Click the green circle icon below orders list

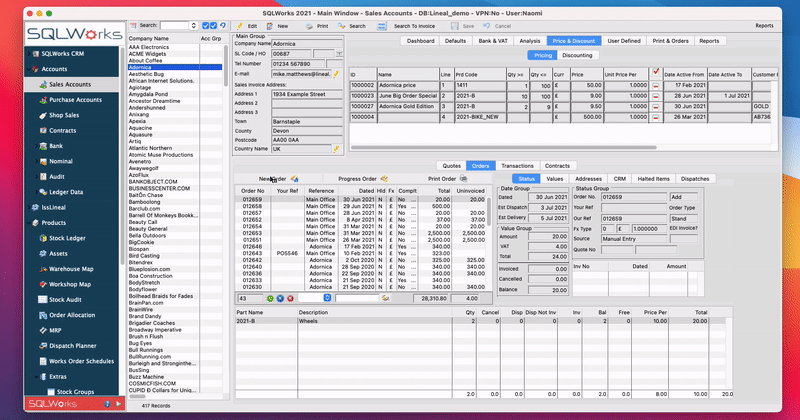point(269,298)
